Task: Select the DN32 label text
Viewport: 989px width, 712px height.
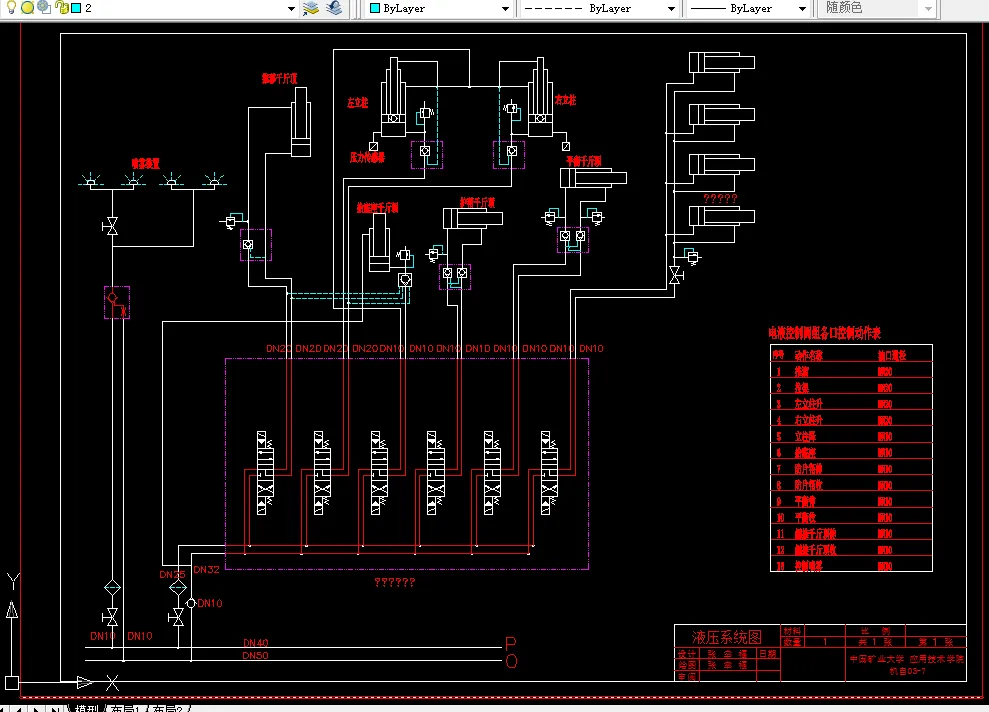Action: click(x=206, y=569)
